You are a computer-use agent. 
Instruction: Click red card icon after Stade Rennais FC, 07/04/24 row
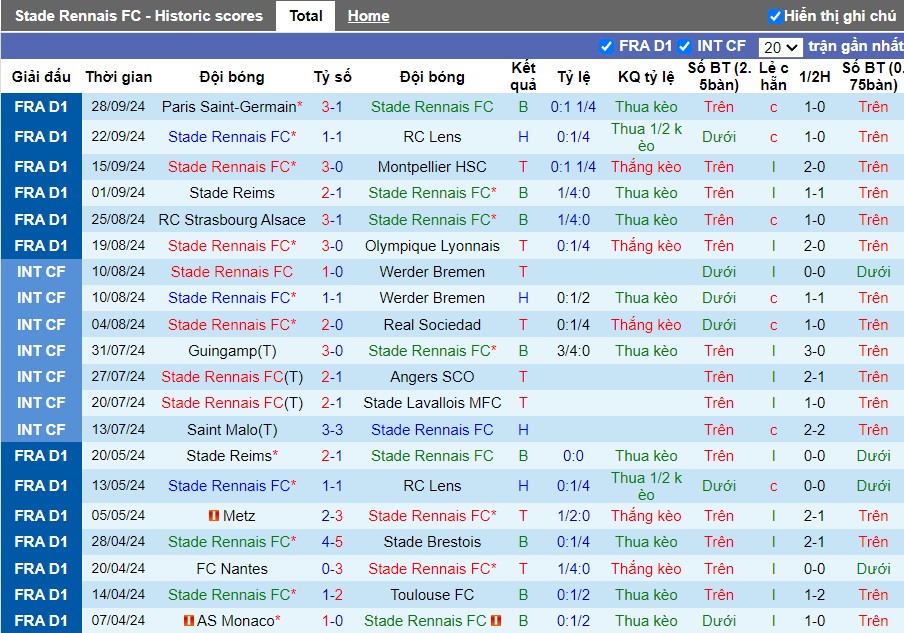pos(496,621)
